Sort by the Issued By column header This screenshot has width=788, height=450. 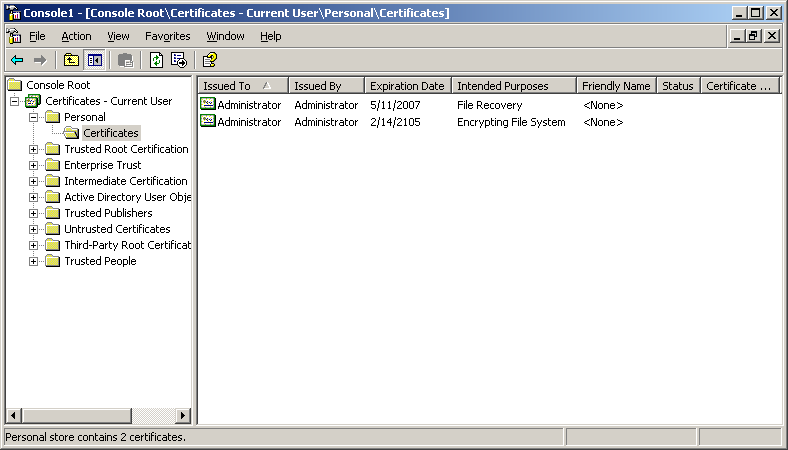pyautogui.click(x=327, y=86)
